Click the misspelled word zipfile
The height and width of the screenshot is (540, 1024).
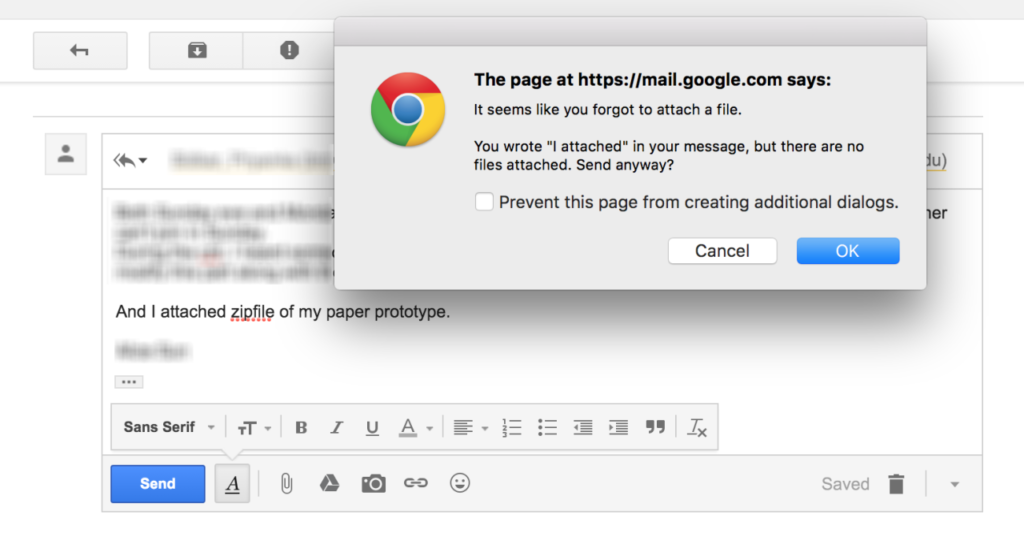(252, 312)
